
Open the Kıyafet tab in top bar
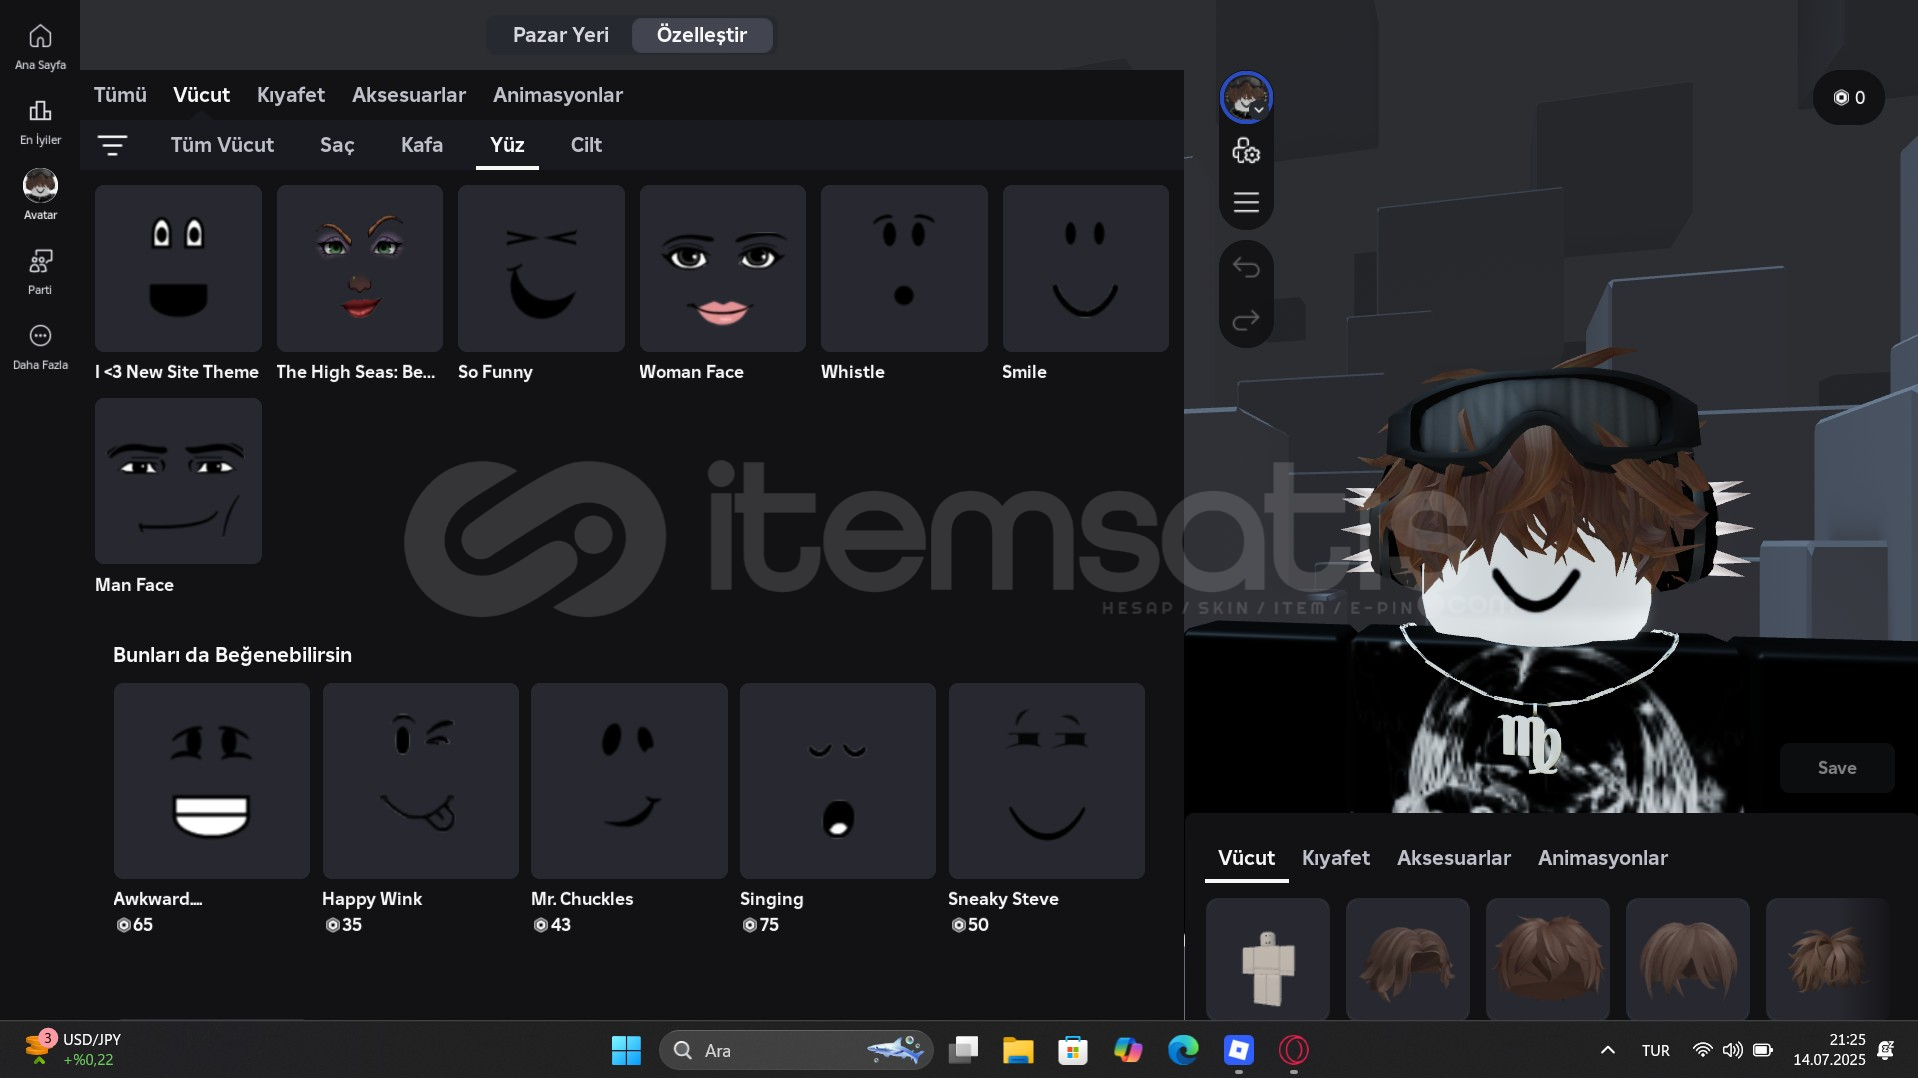[291, 95]
